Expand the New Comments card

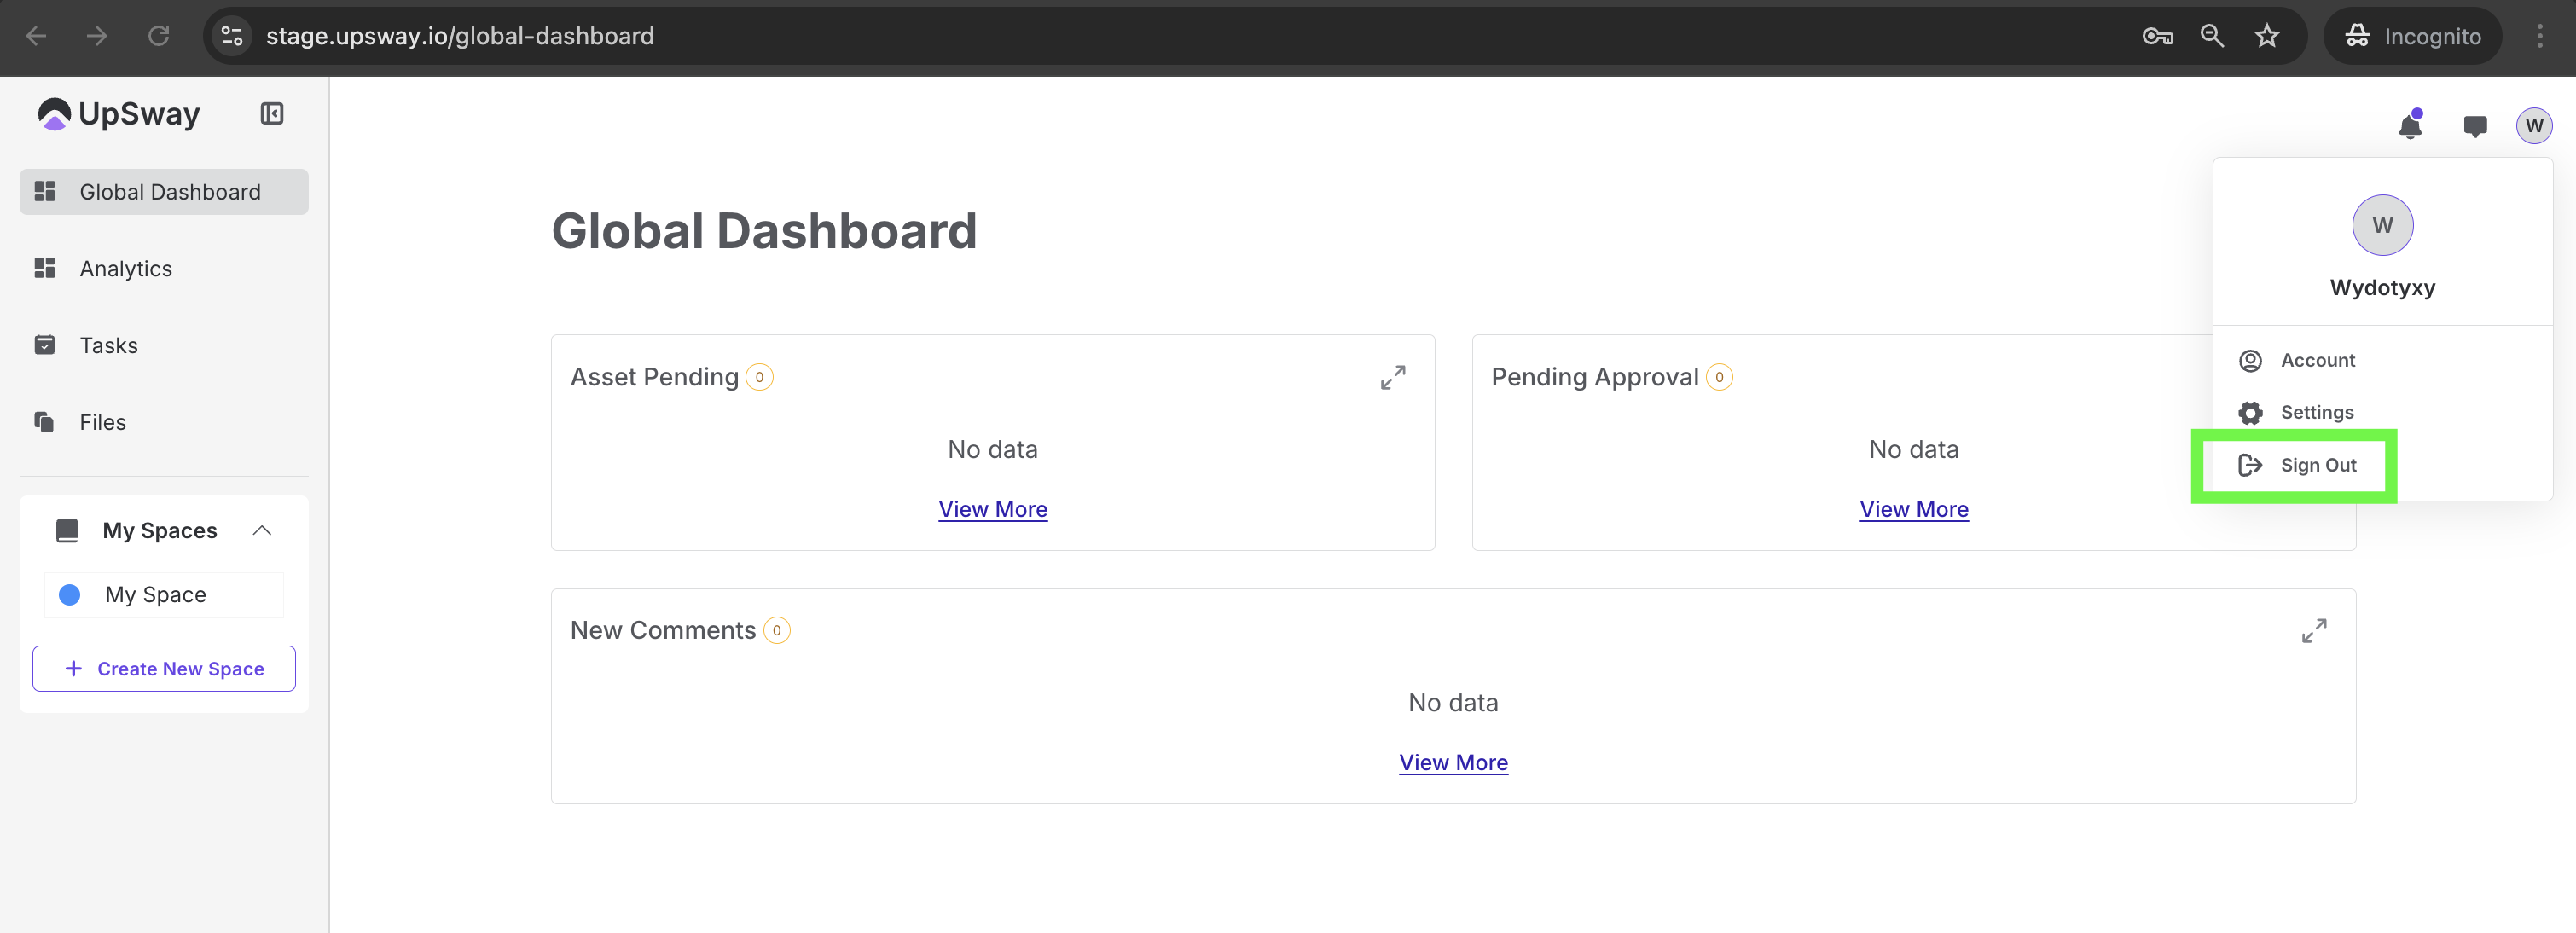click(2313, 631)
